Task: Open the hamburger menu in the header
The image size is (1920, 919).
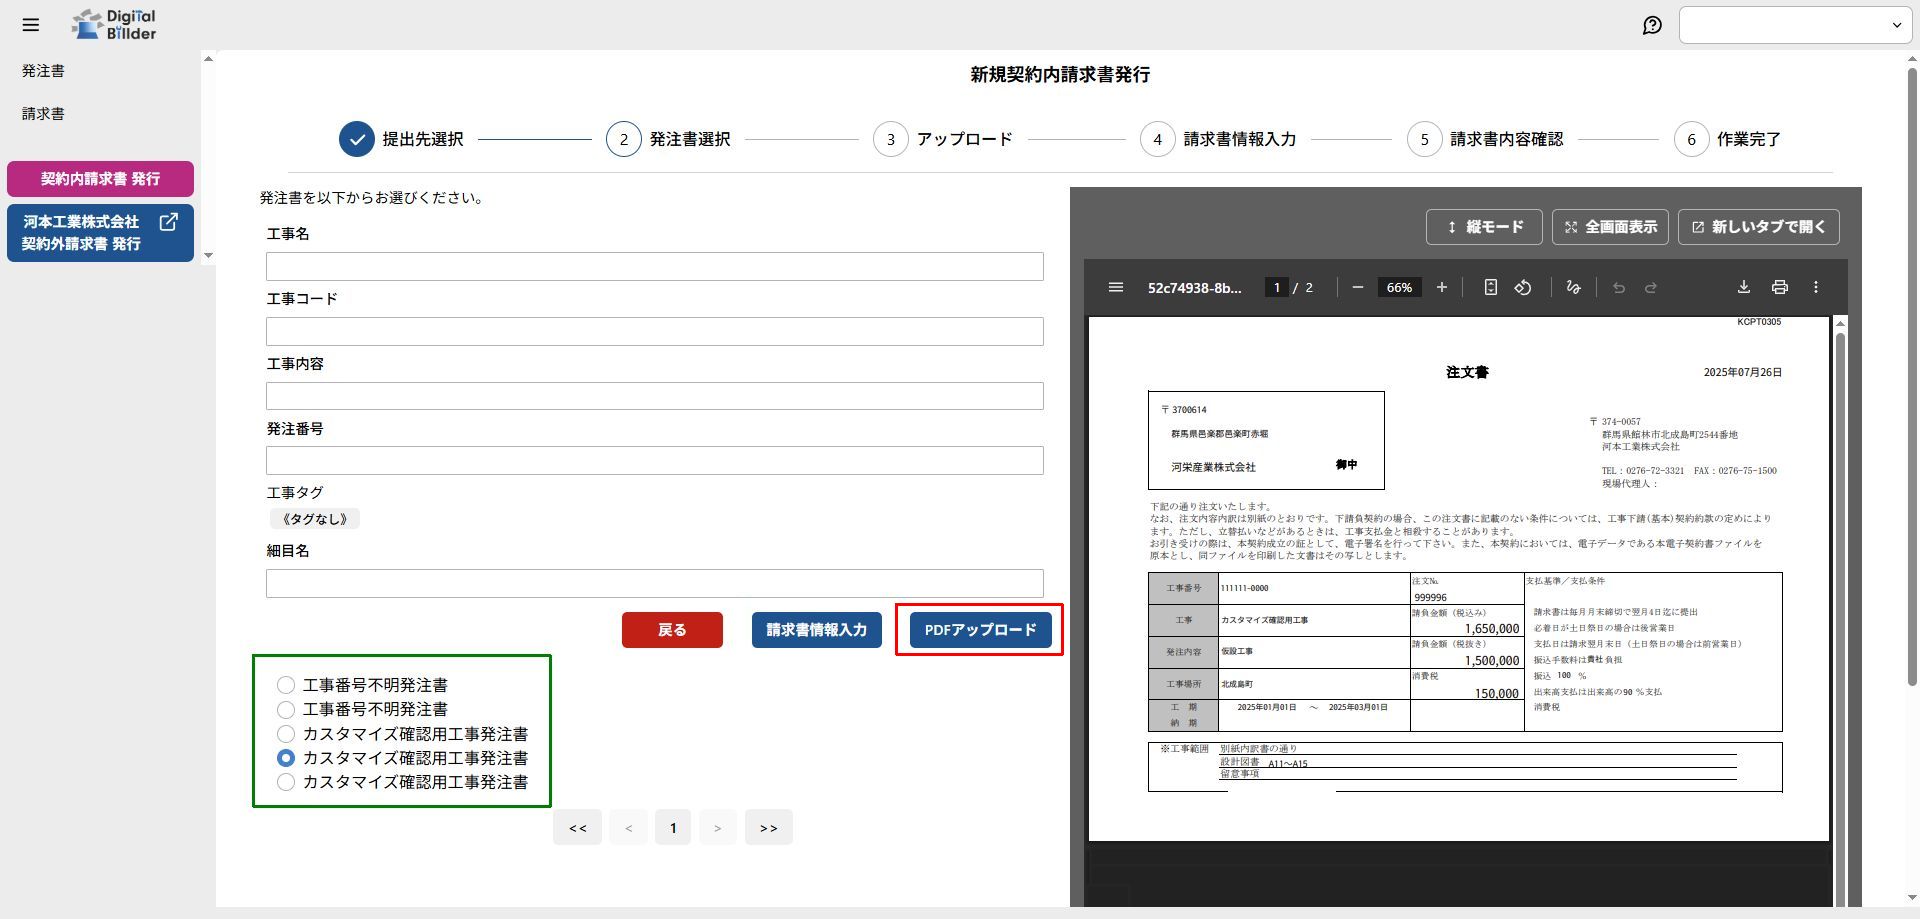Action: point(31,25)
